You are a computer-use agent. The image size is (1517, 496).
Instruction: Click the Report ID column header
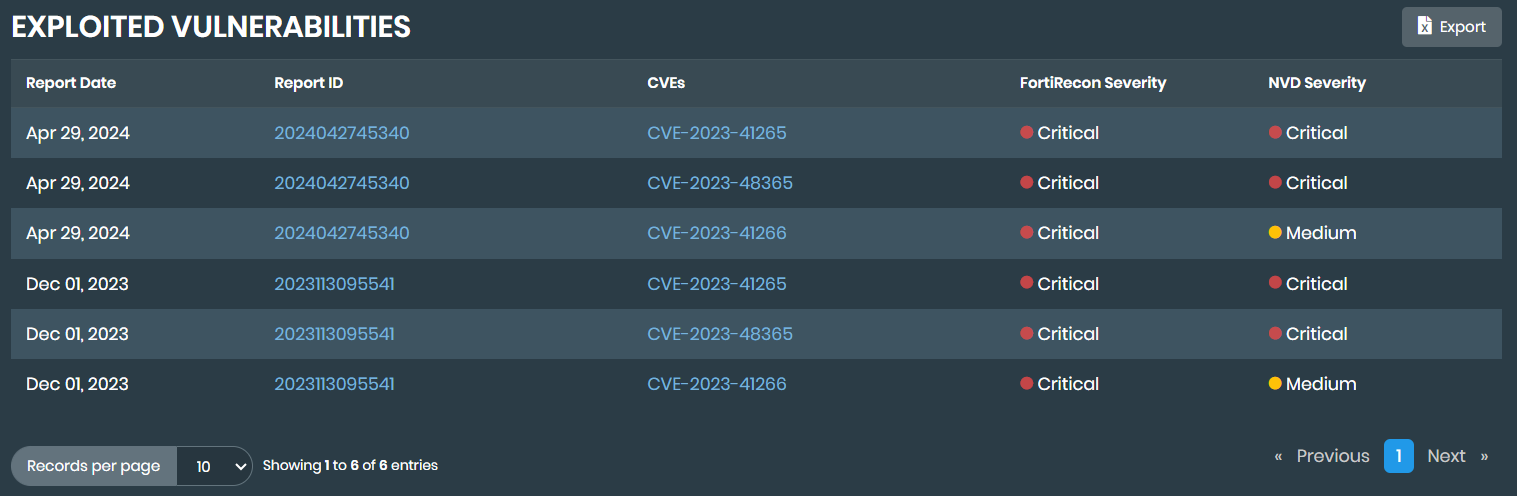tap(308, 83)
